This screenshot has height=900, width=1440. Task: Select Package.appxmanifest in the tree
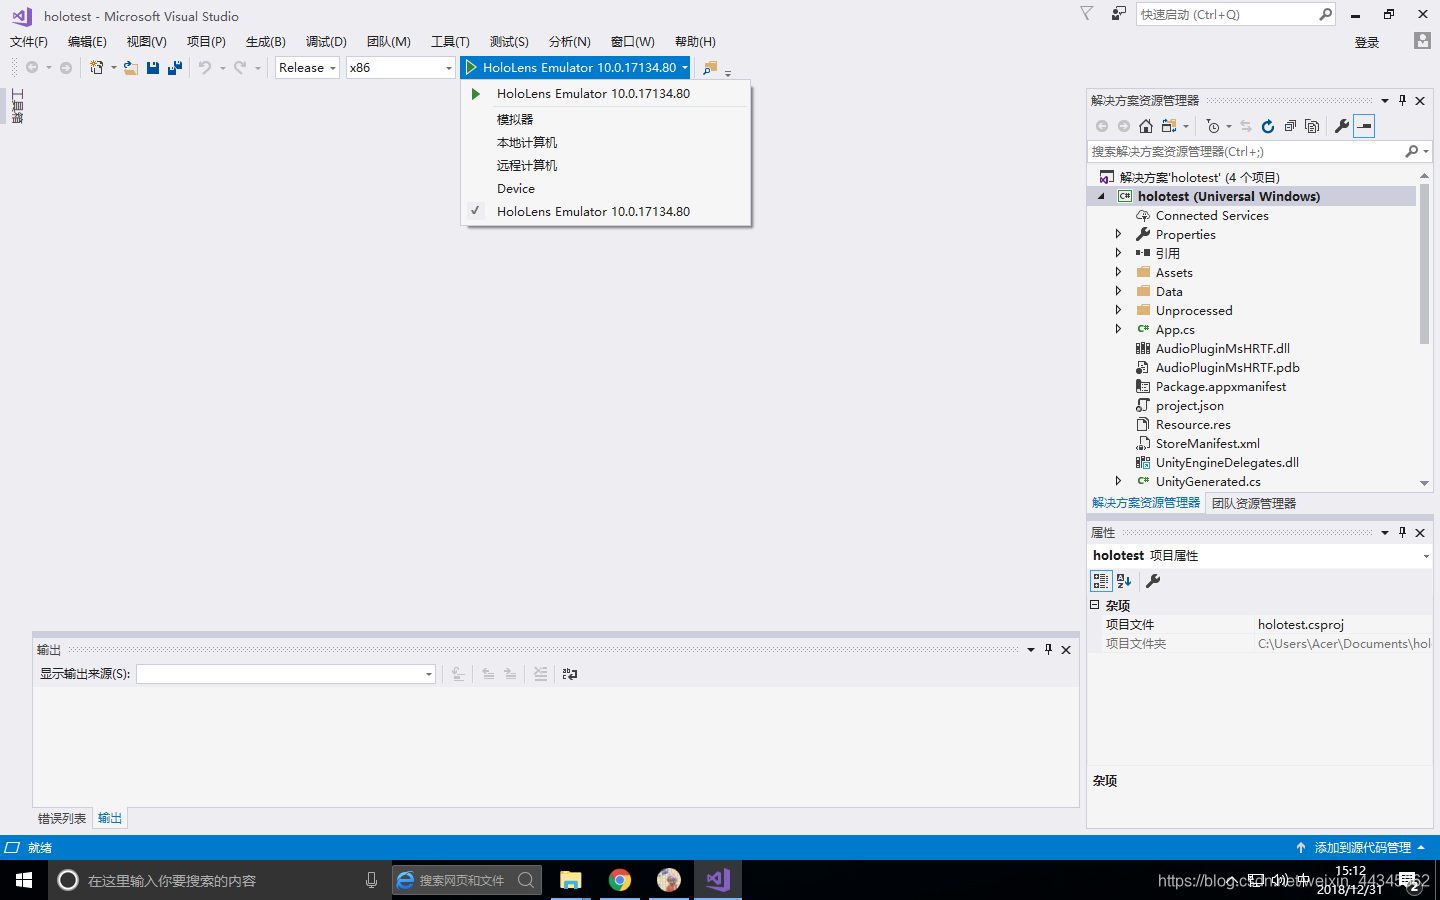[1221, 386]
